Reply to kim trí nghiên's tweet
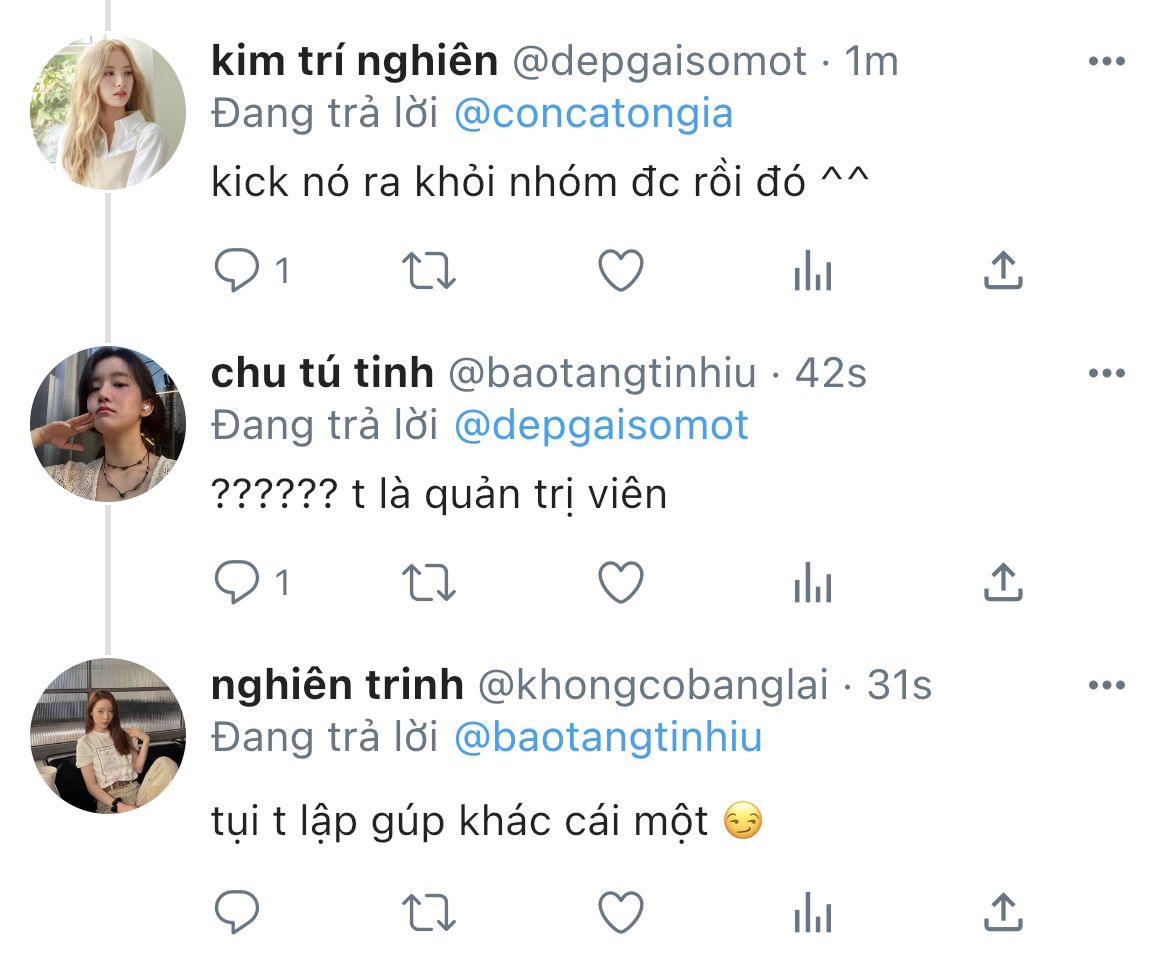Viewport: 1170px width, 957px height. point(238,271)
